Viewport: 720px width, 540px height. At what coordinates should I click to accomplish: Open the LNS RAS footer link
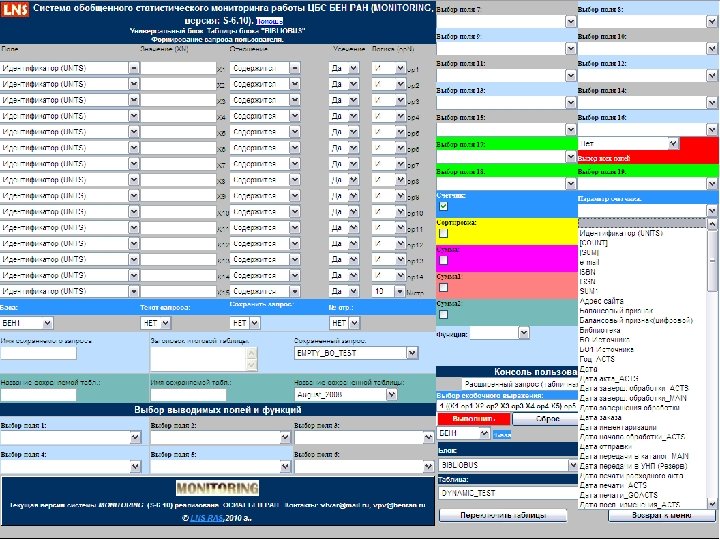coord(206,518)
